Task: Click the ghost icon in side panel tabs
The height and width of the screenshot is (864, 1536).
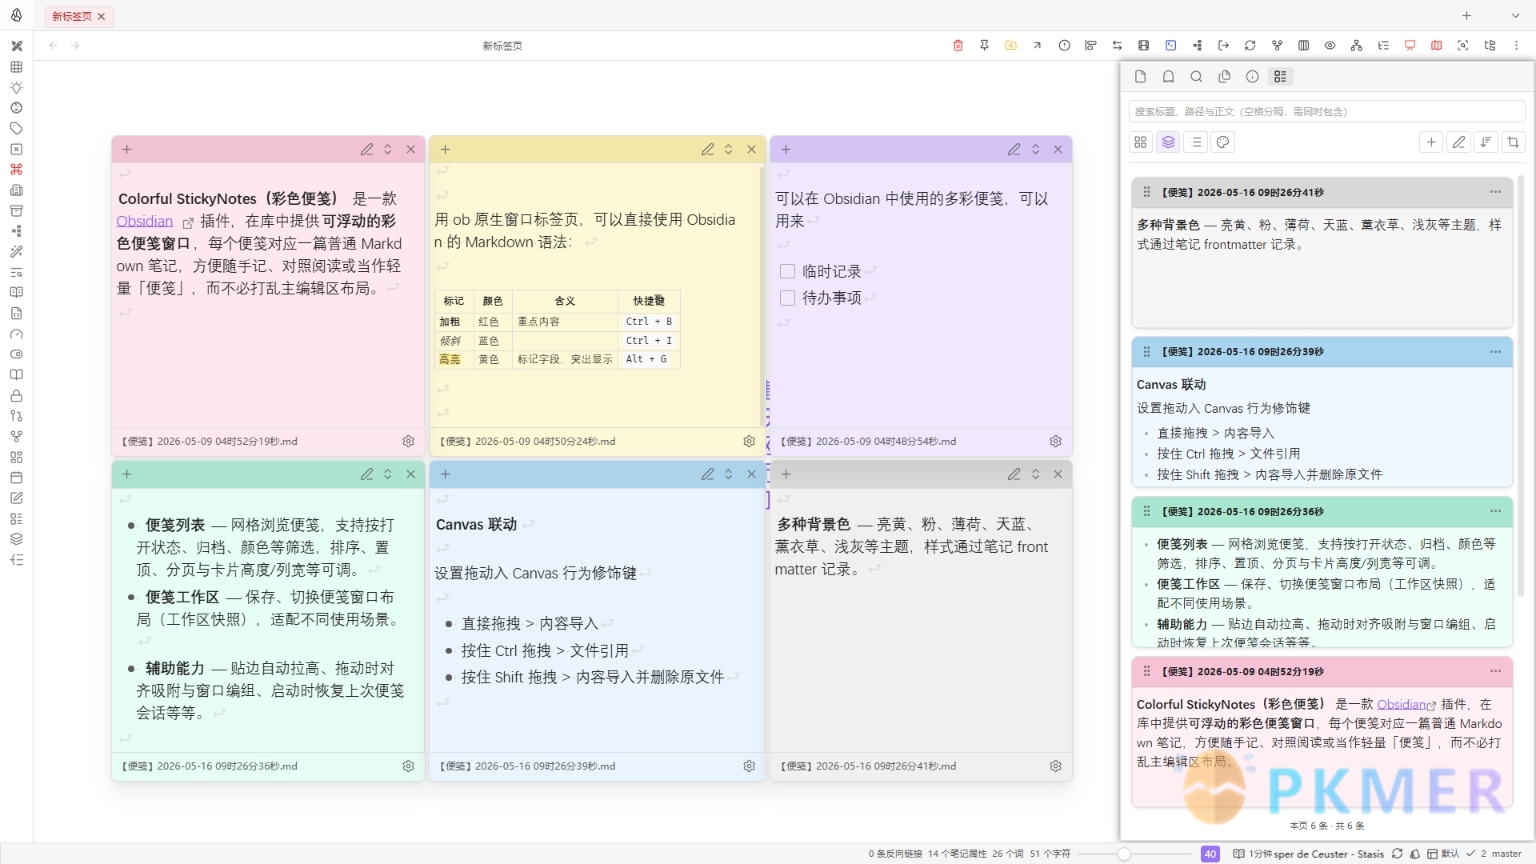Action: (1168, 76)
